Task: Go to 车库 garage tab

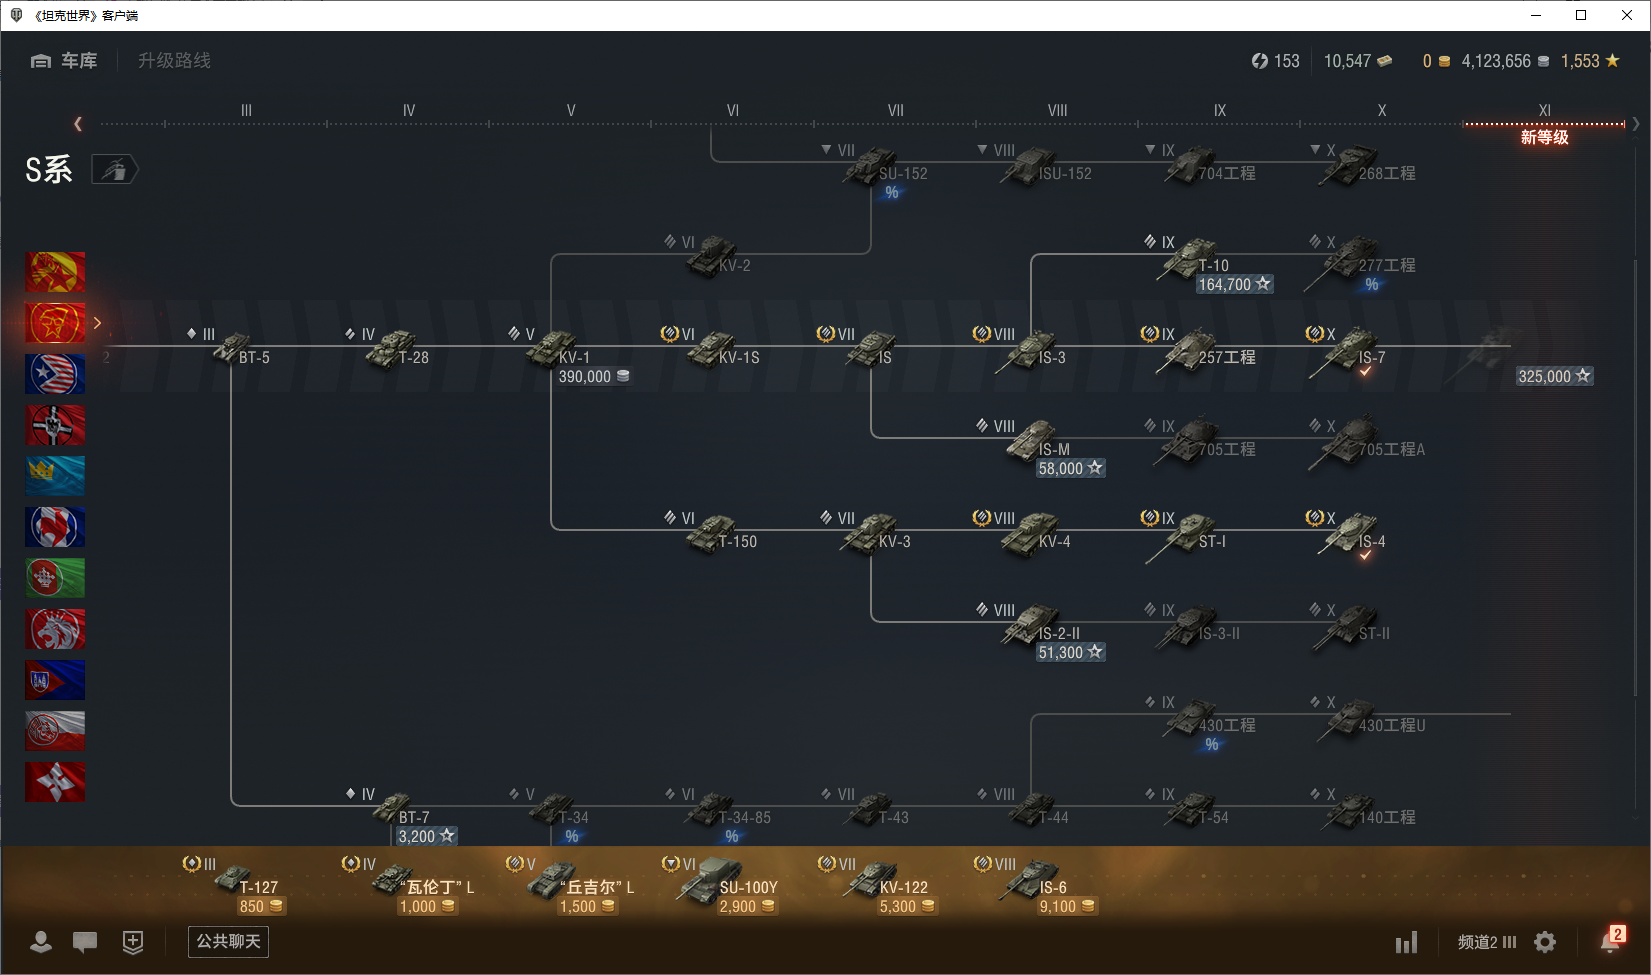Action: [x=64, y=61]
